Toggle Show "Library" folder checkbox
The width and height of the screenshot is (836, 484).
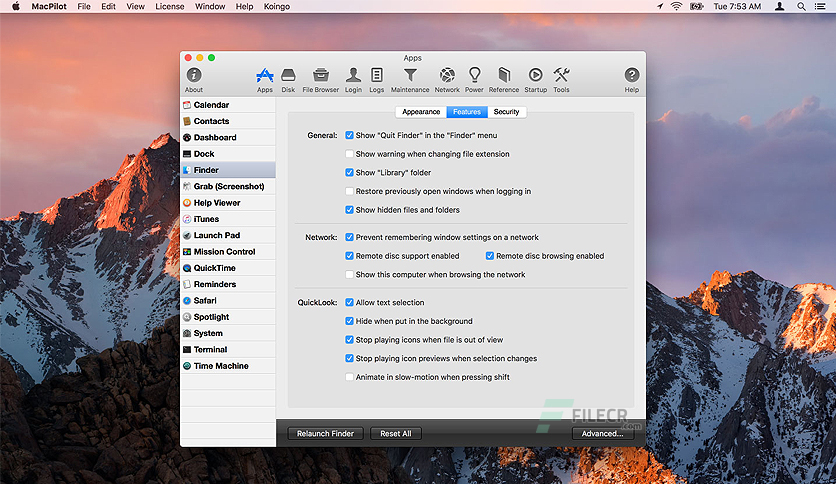click(x=349, y=173)
